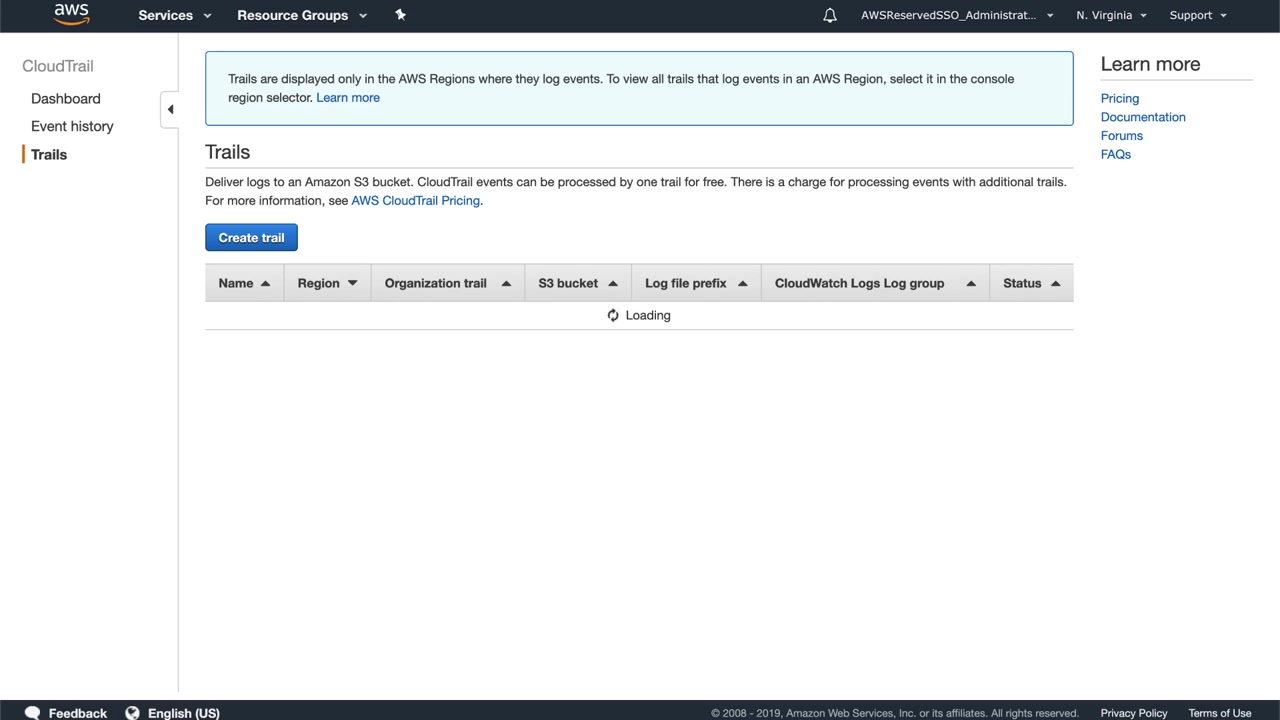The height and width of the screenshot is (720, 1280).
Task: Click the Create trail button
Action: pyautogui.click(x=251, y=238)
